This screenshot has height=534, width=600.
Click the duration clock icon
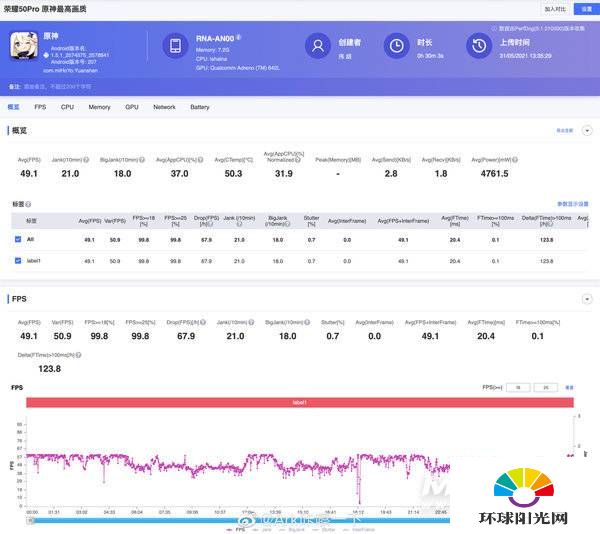pyautogui.click(x=396, y=46)
